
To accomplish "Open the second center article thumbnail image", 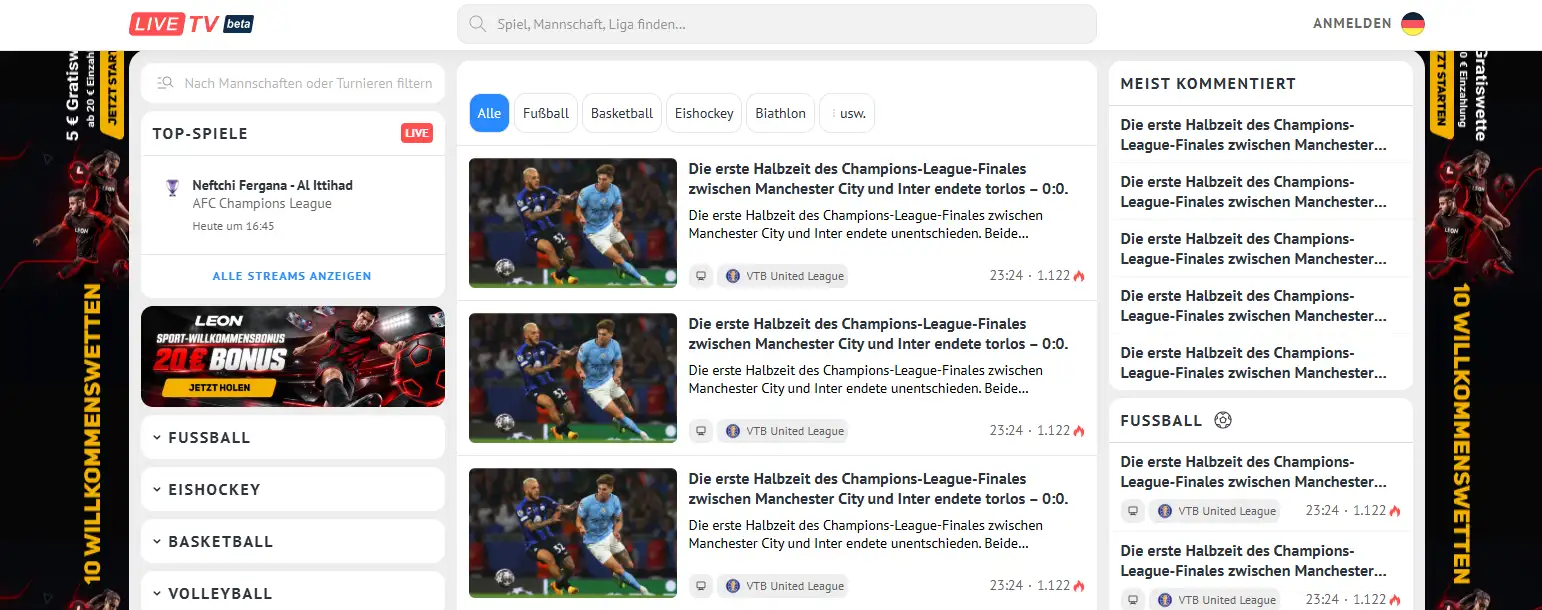I will [x=573, y=378].
